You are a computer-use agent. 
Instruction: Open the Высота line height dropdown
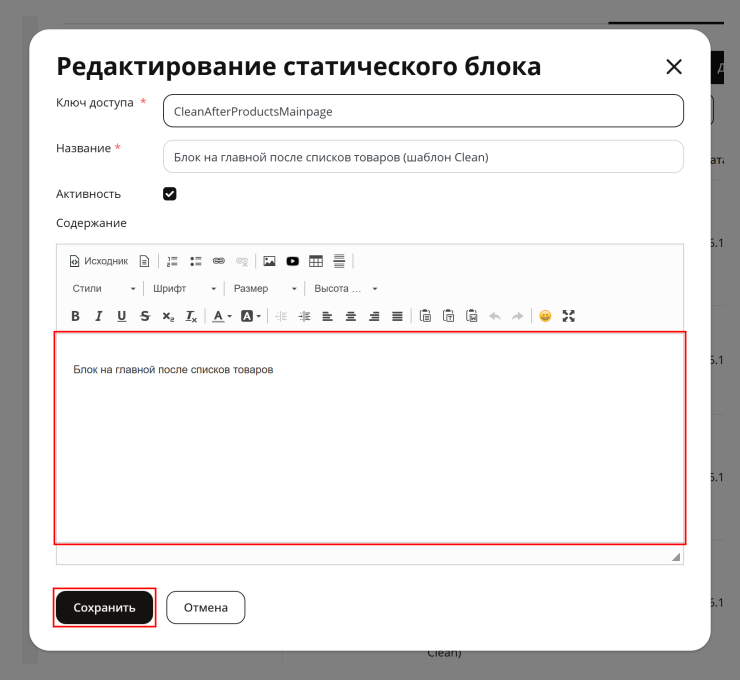(x=345, y=288)
